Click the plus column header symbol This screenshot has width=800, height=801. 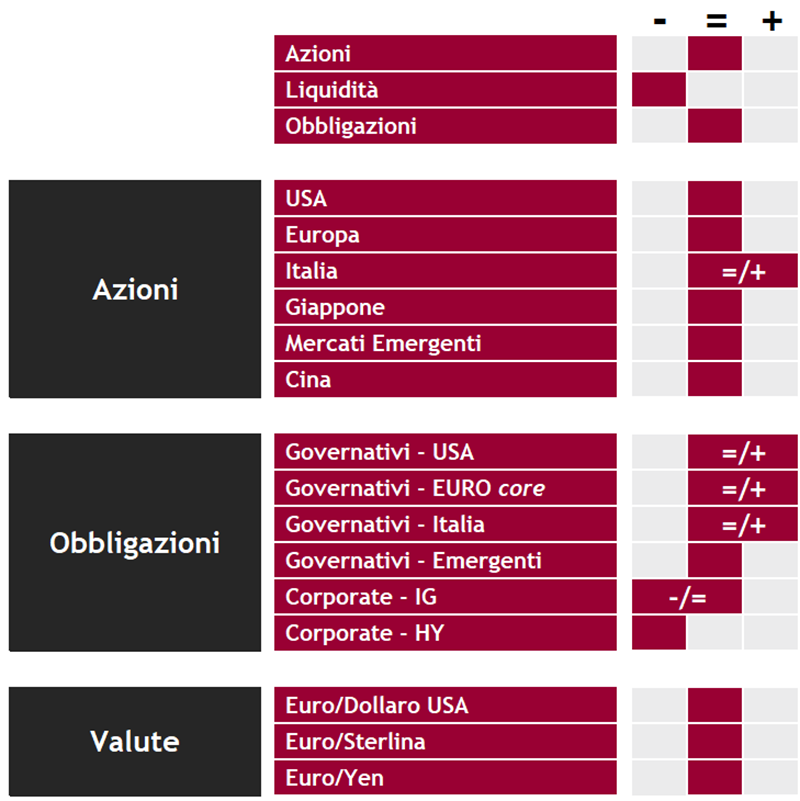771,21
